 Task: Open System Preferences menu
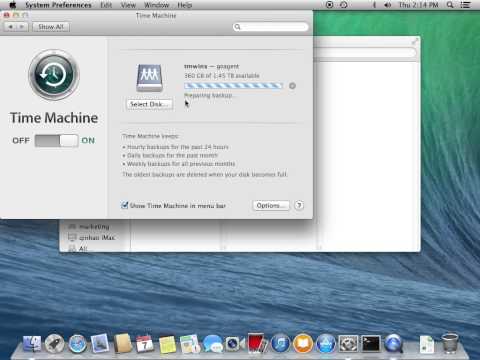58,5
